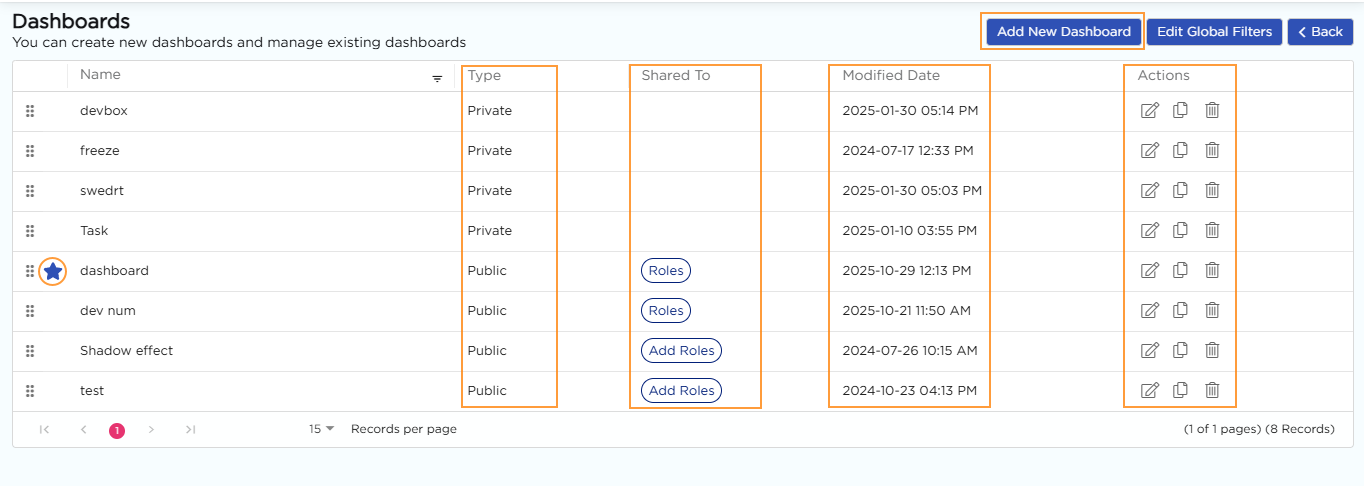Image resolution: width=1364 pixels, height=486 pixels.
Task: Click copy icon for test dashboard
Action: [x=1180, y=390]
